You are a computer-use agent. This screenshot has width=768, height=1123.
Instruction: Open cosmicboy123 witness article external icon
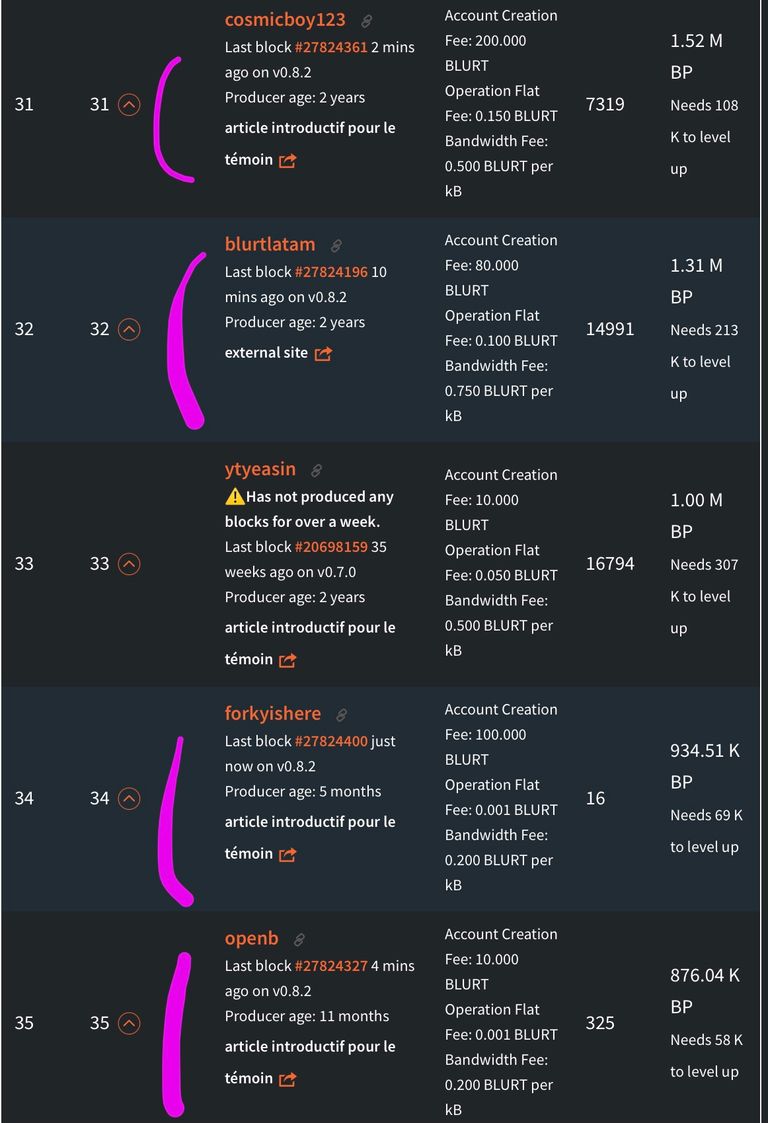[287, 160]
